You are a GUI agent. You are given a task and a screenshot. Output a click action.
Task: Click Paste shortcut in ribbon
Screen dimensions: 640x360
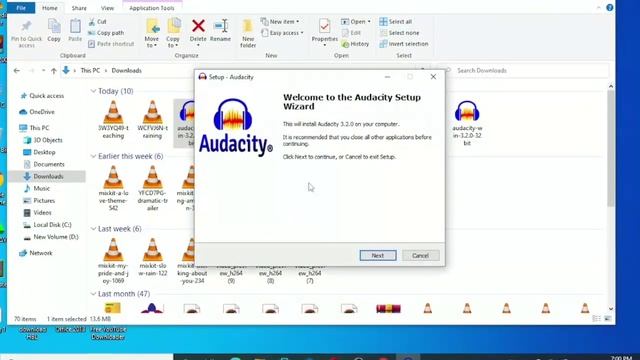[x=111, y=44]
